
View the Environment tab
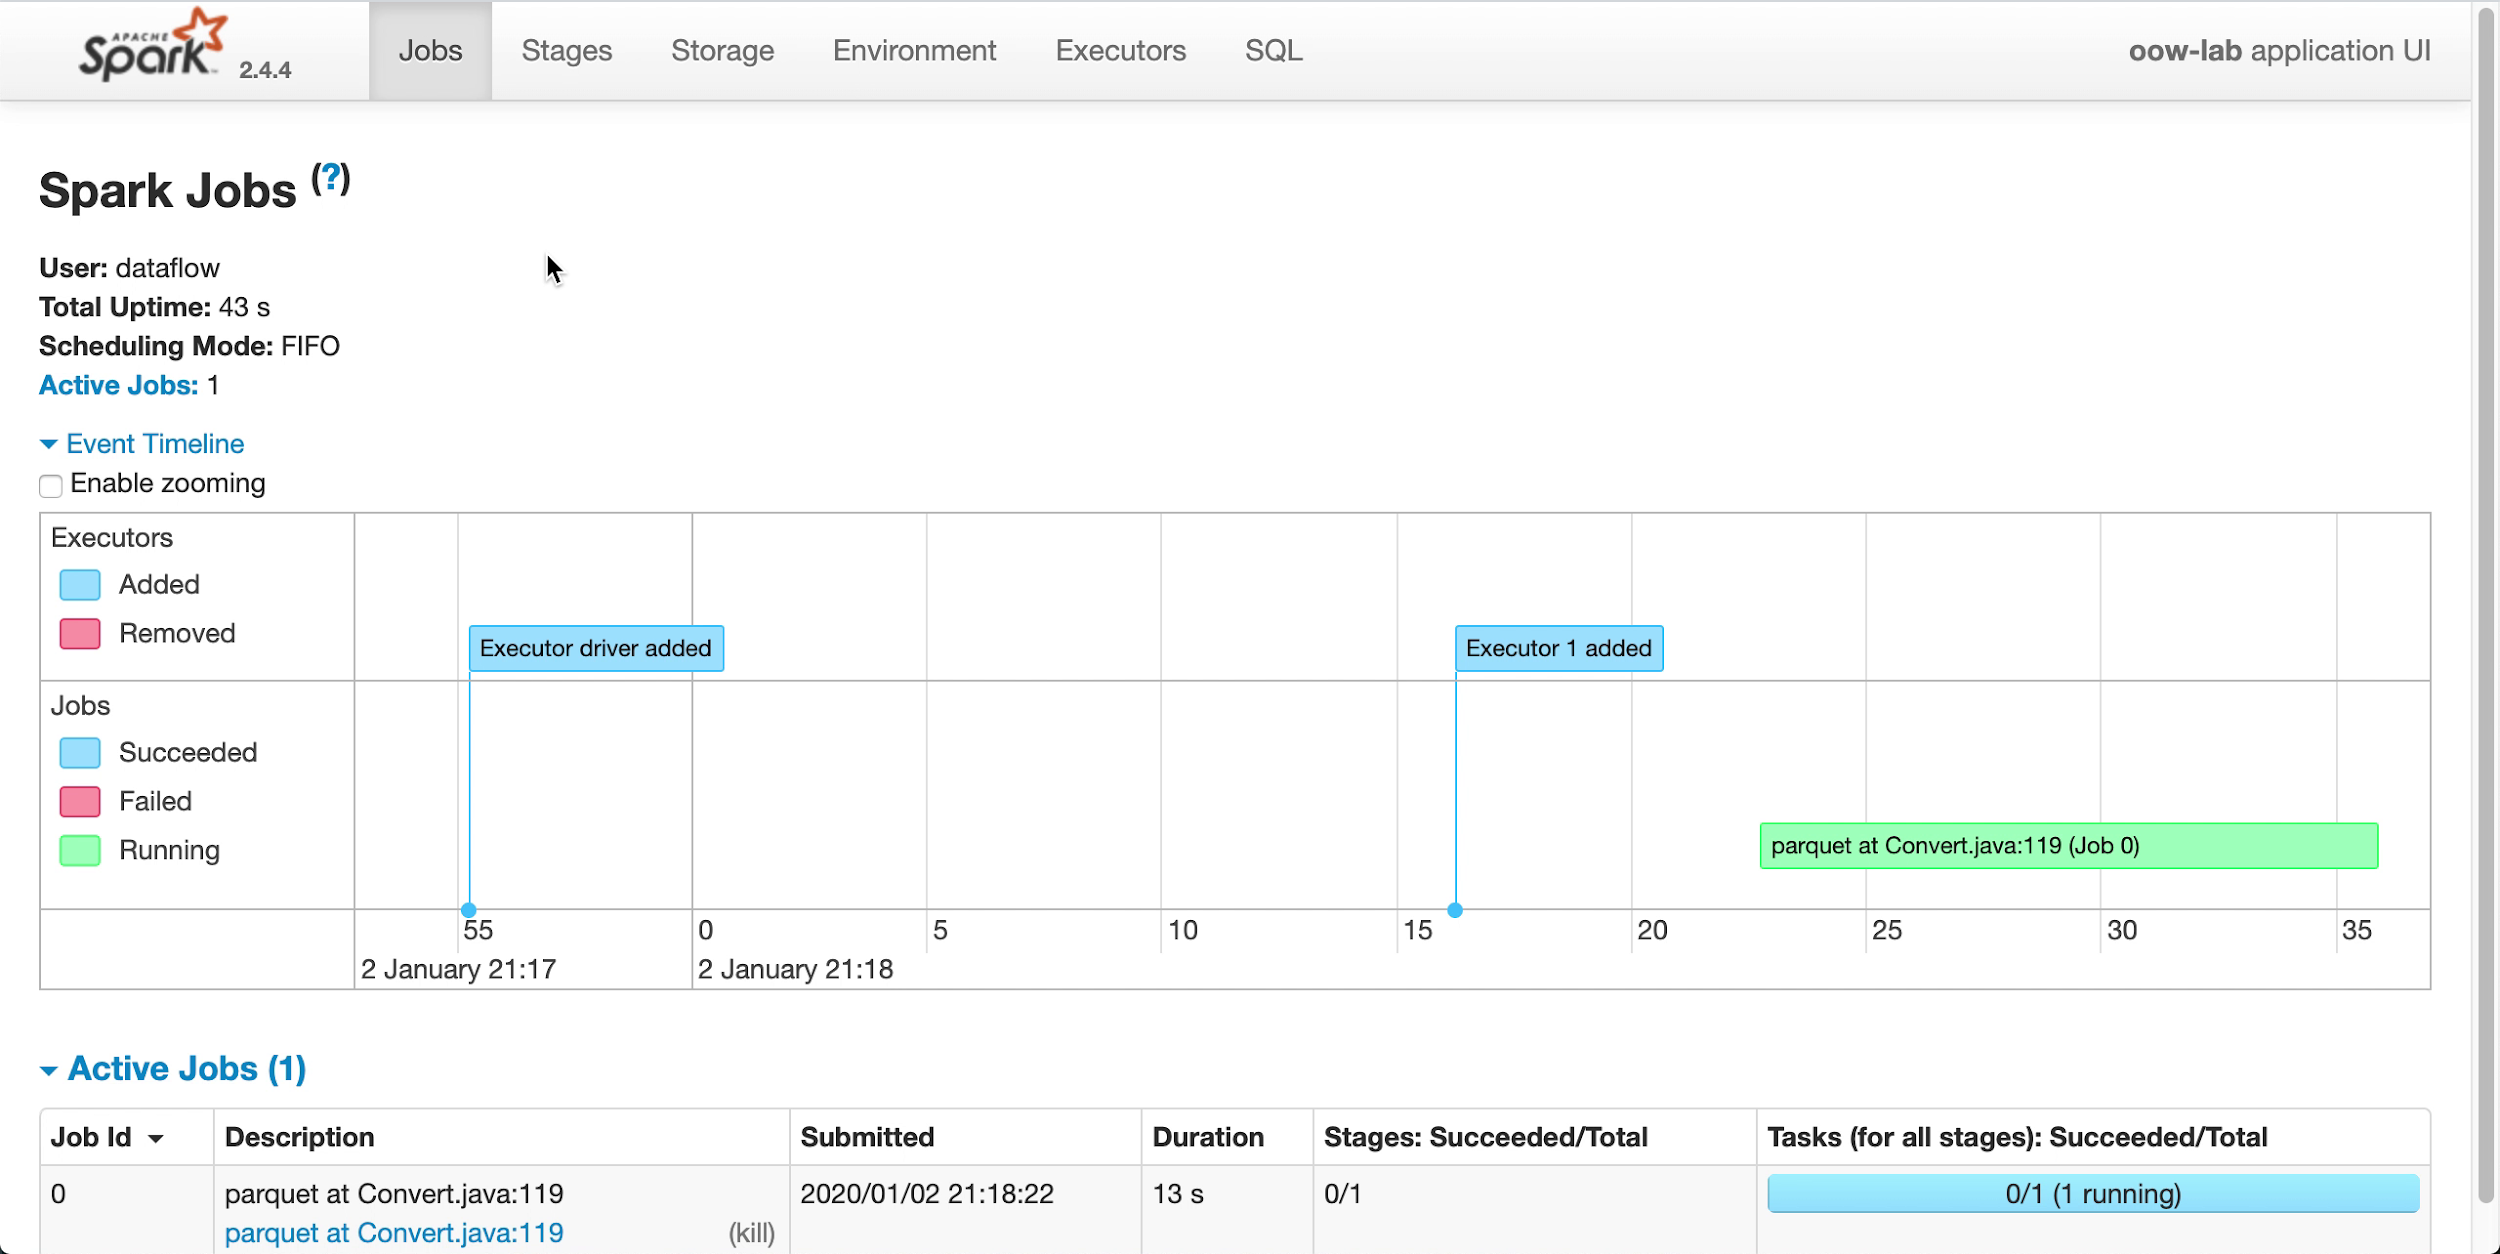click(914, 50)
